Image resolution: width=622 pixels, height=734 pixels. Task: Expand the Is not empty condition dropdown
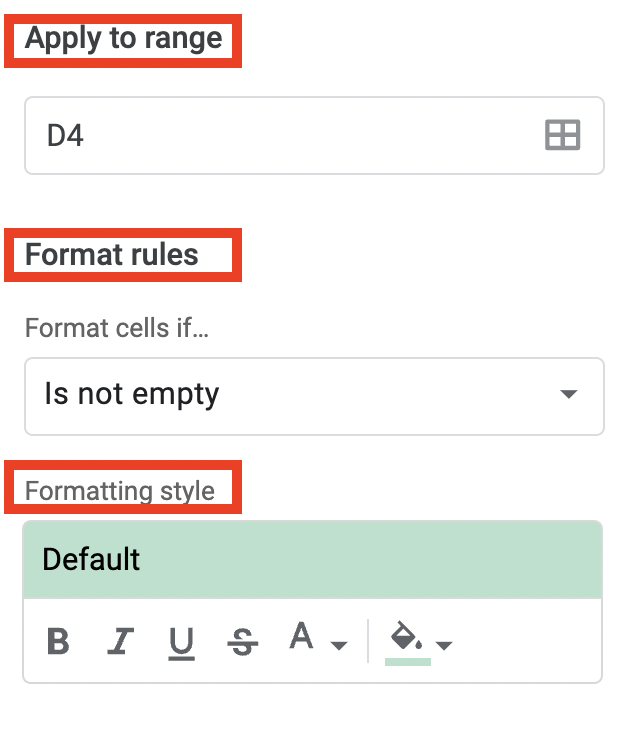click(569, 394)
